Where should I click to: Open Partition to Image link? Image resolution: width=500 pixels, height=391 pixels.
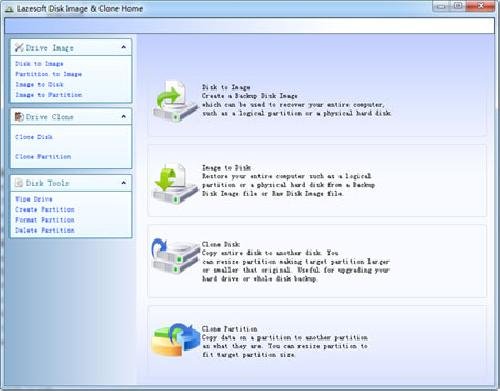(x=49, y=74)
